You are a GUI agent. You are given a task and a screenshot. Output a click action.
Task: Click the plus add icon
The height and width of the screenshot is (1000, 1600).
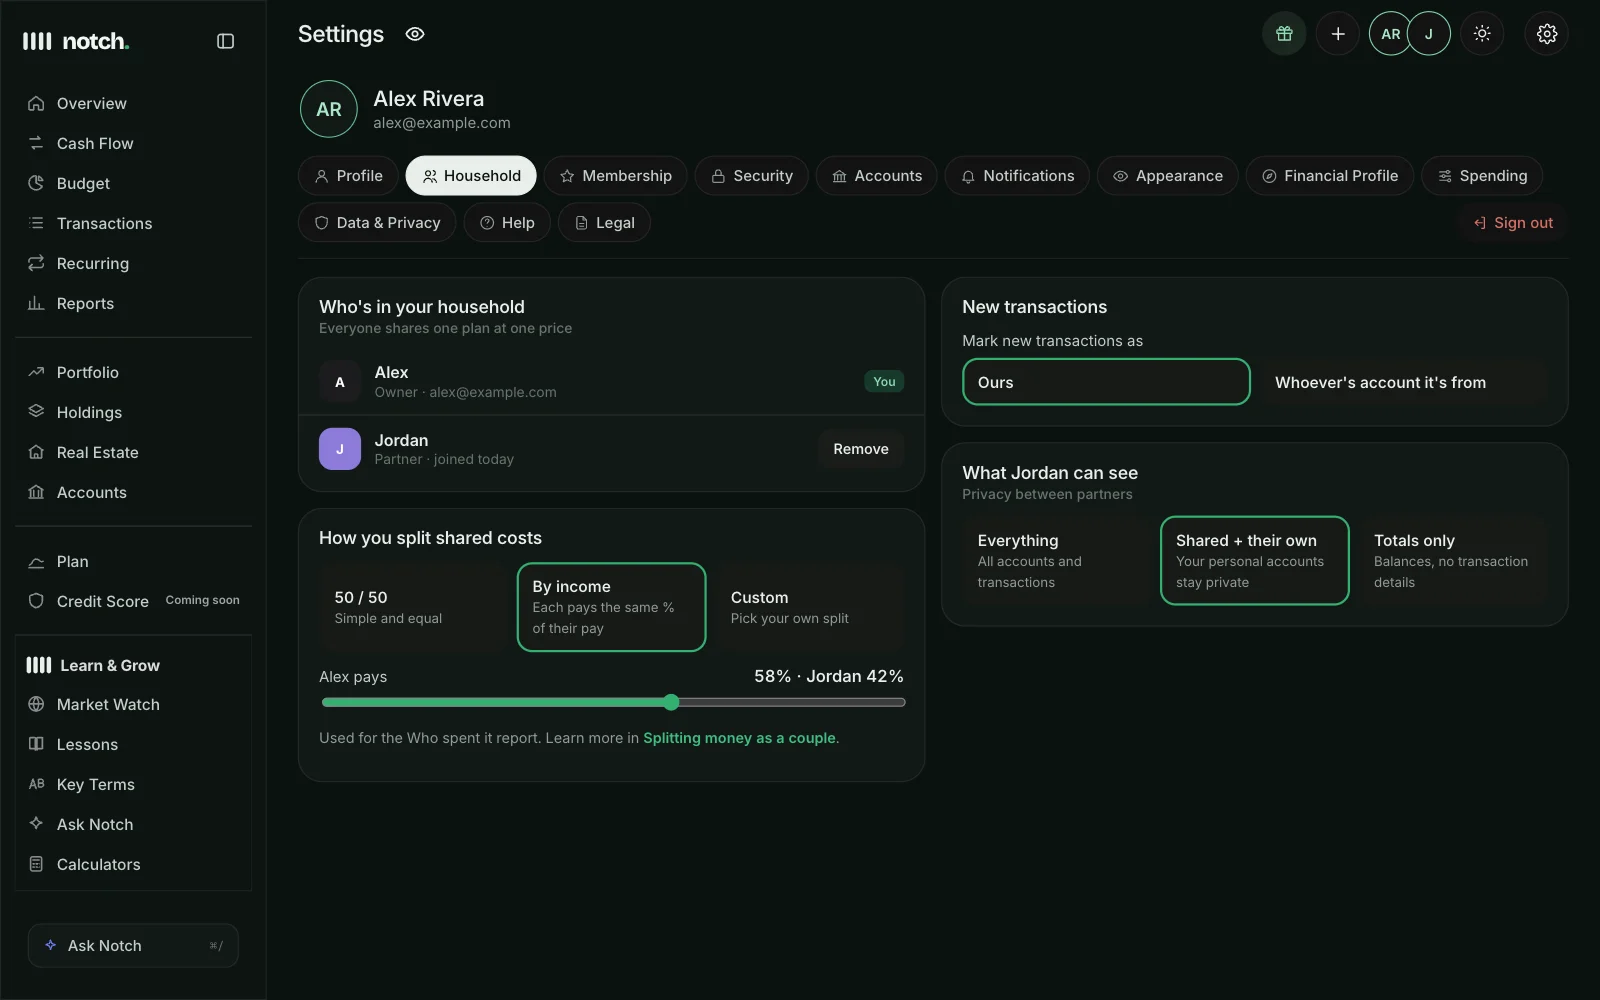1338,34
